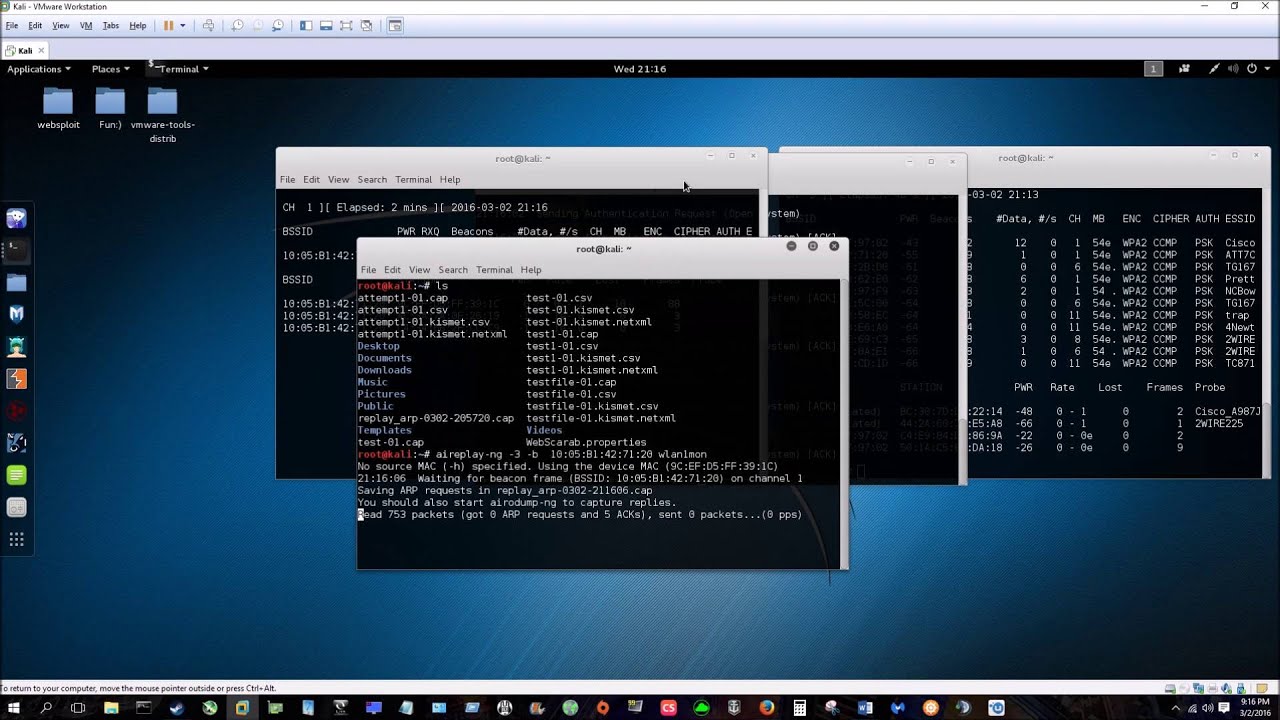
Task: Open View menu in front terminal window
Action: tap(419, 270)
